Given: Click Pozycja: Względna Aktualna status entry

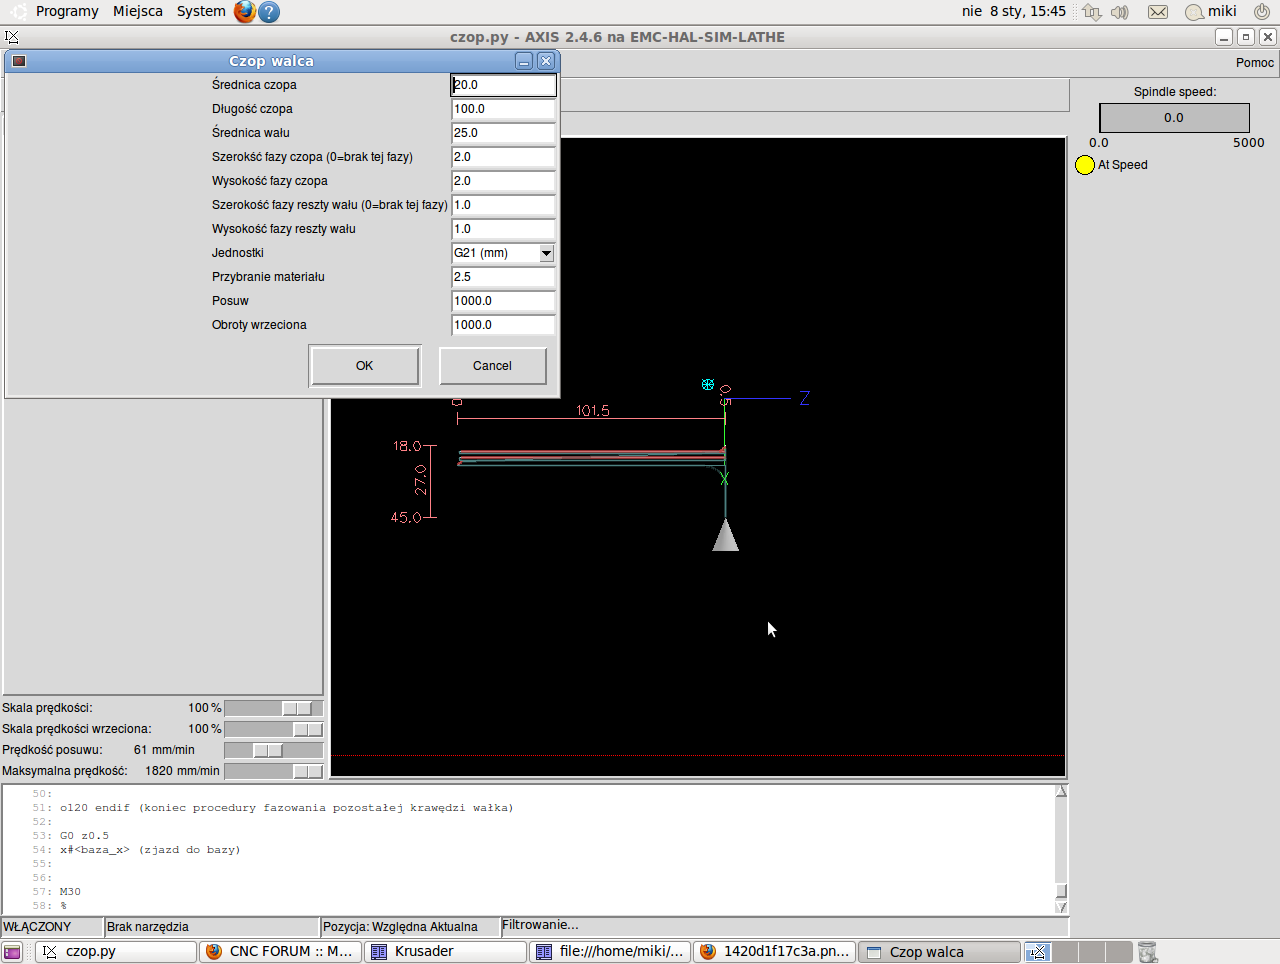Looking at the screenshot, I should click(x=410, y=927).
